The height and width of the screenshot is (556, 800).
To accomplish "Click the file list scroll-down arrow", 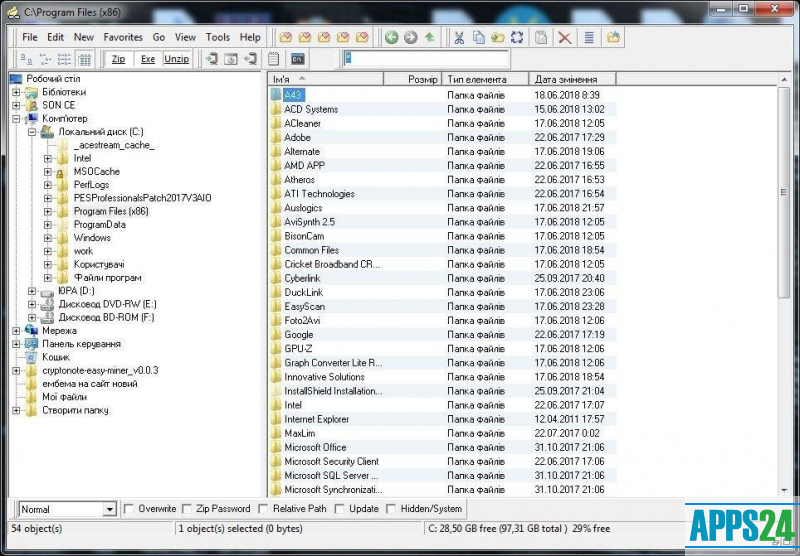I will (x=784, y=490).
